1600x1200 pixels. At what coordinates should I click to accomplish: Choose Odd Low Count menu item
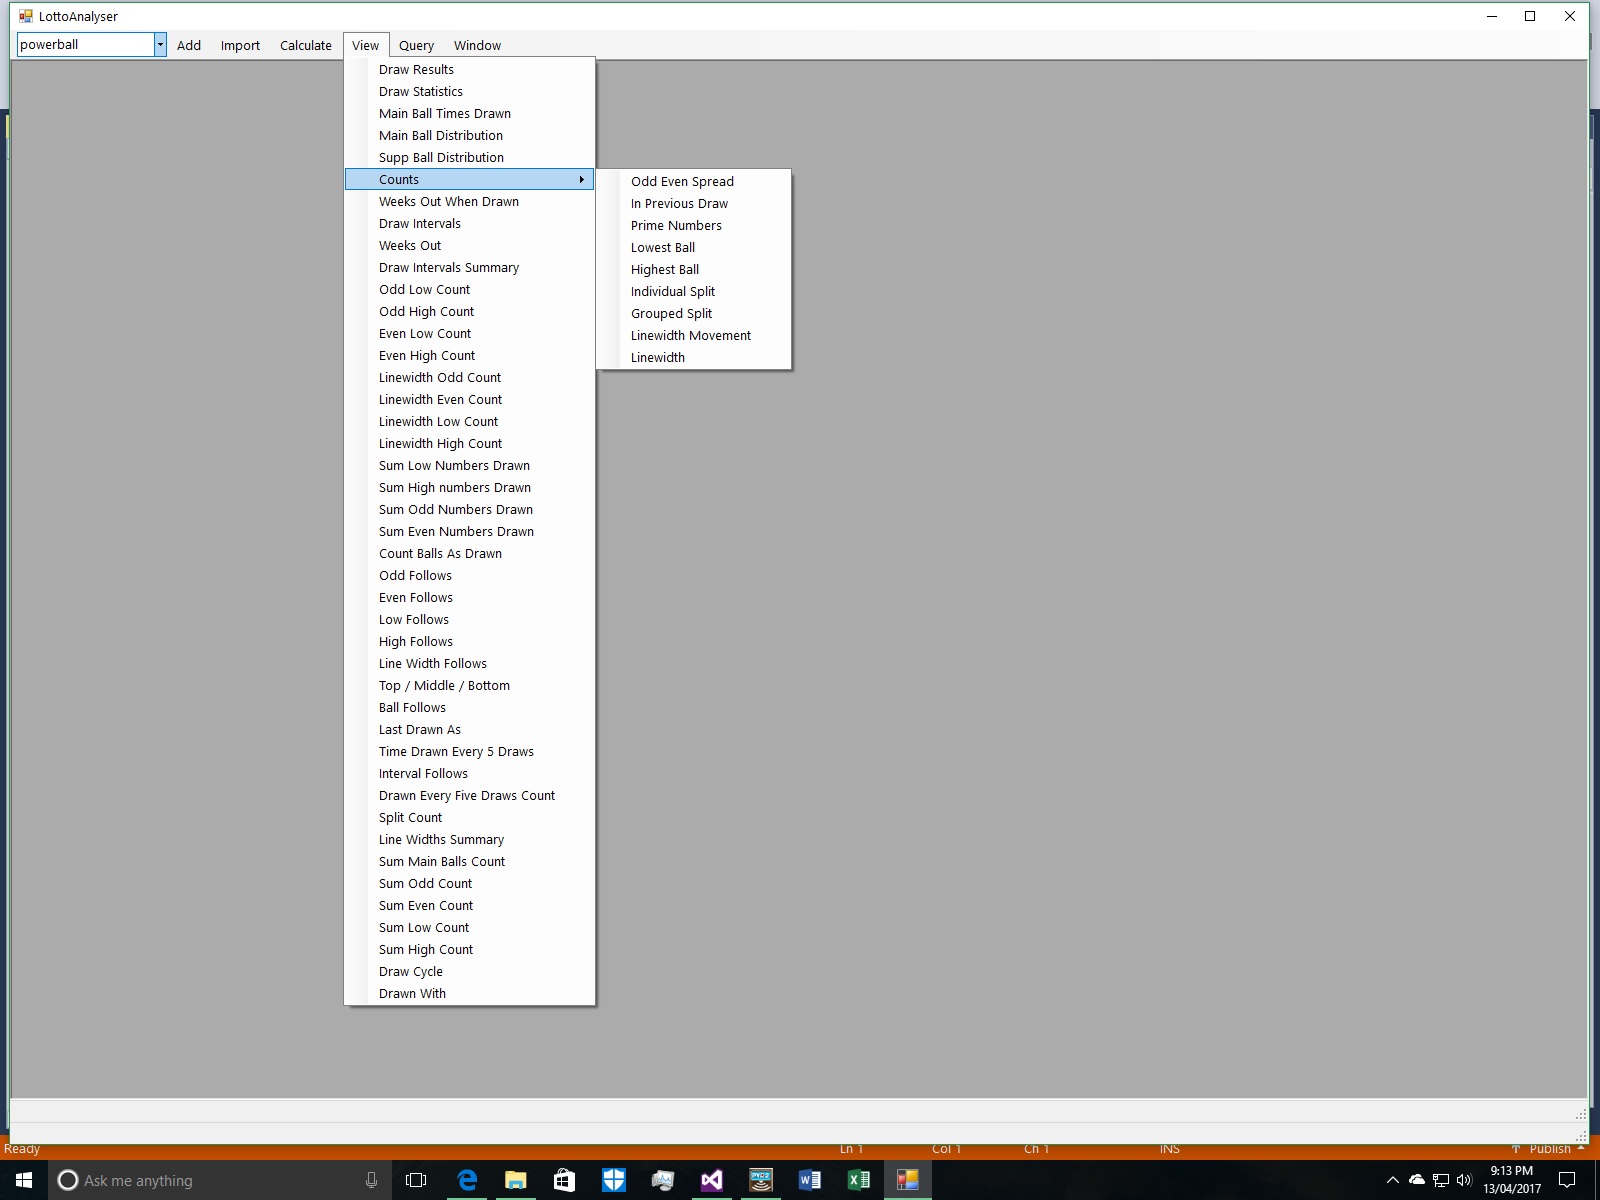[469, 289]
